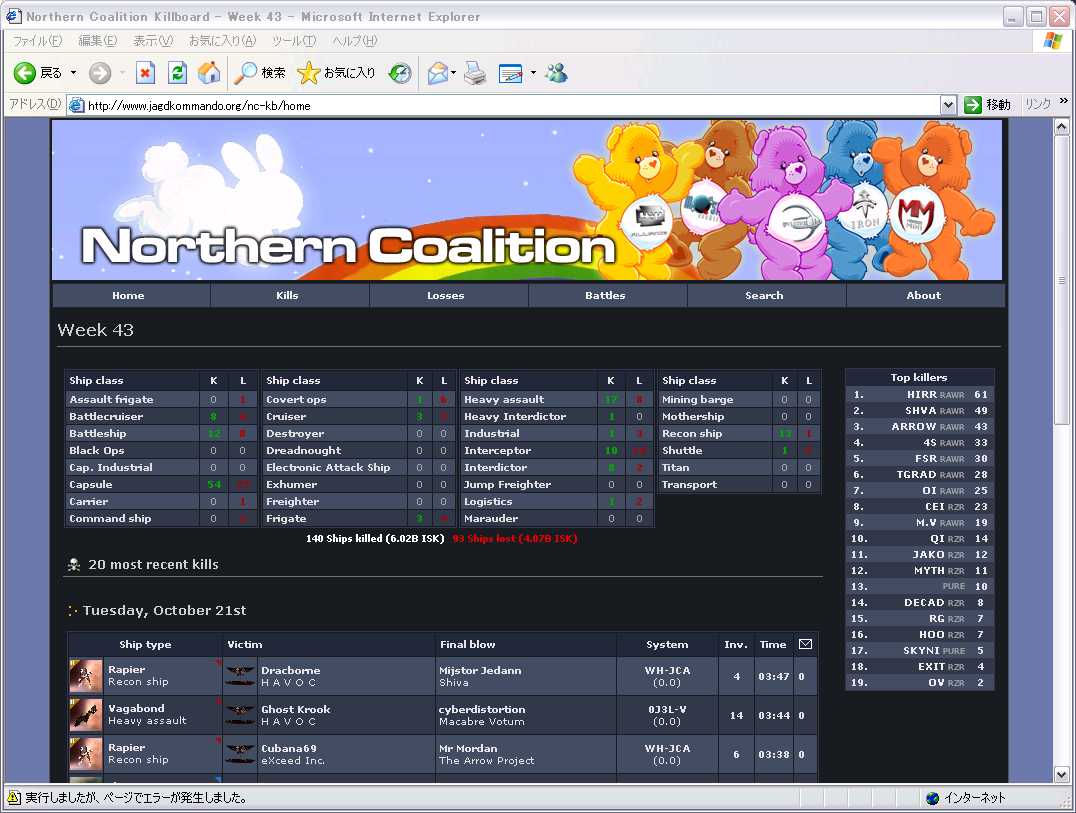The width and height of the screenshot is (1076, 813).
Task: Open the ヘルプ(H) menu
Action: tap(355, 41)
